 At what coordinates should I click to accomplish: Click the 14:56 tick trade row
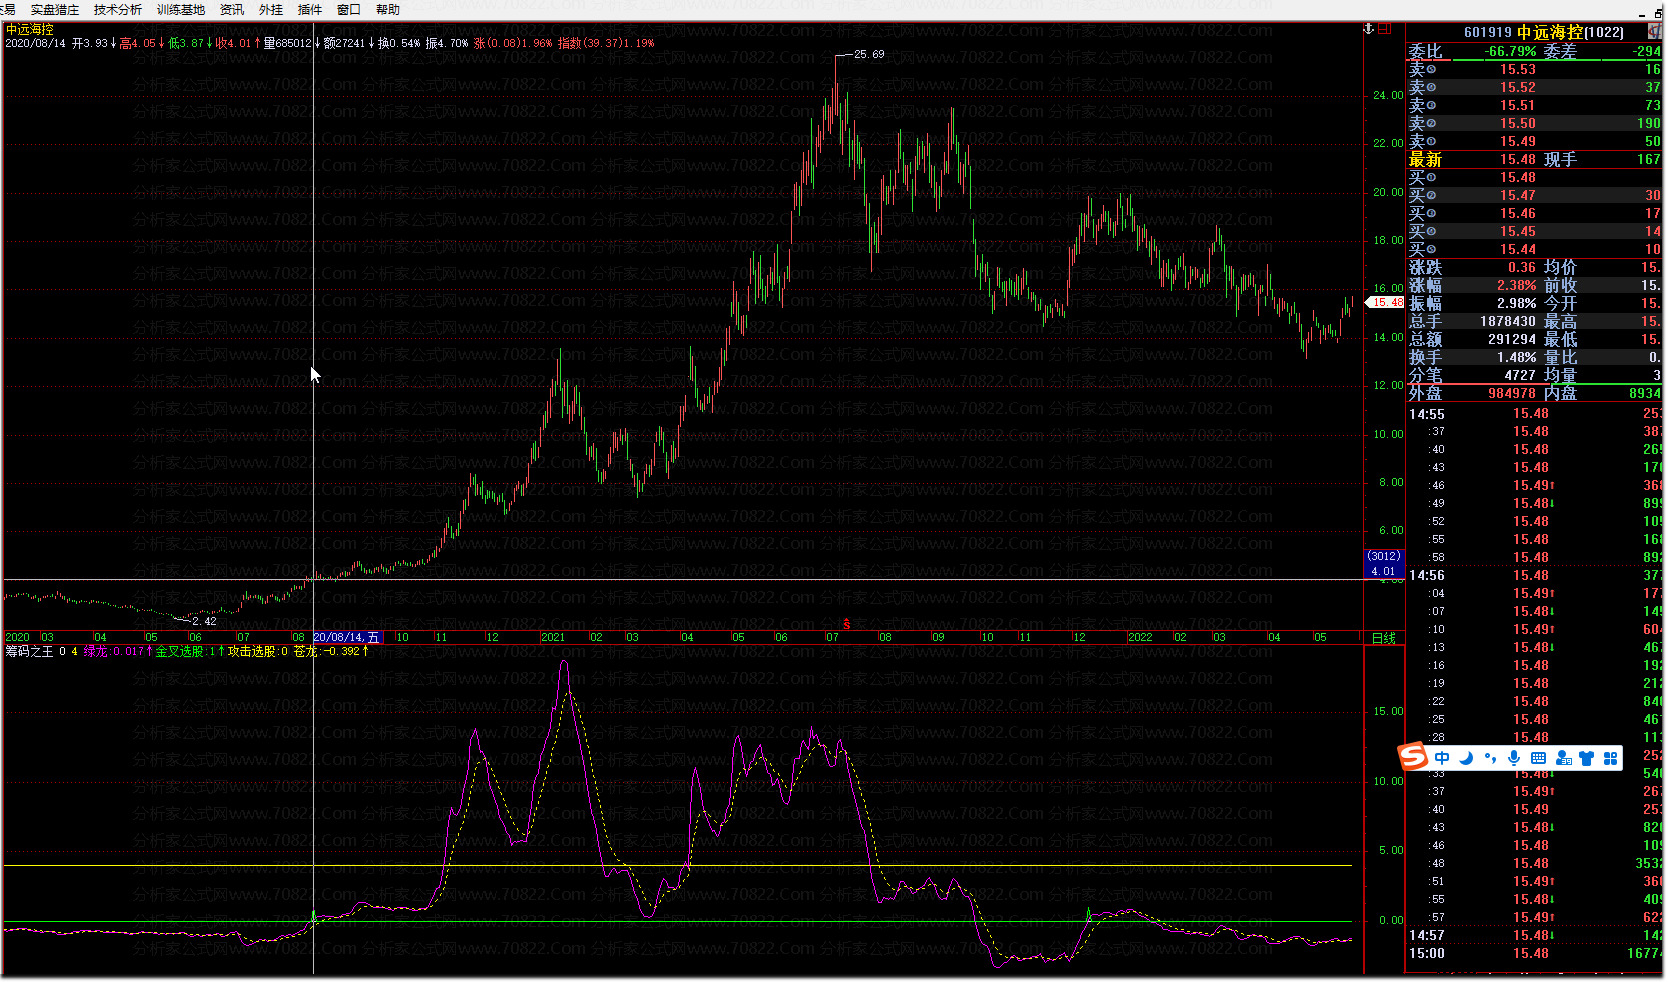click(x=1534, y=576)
